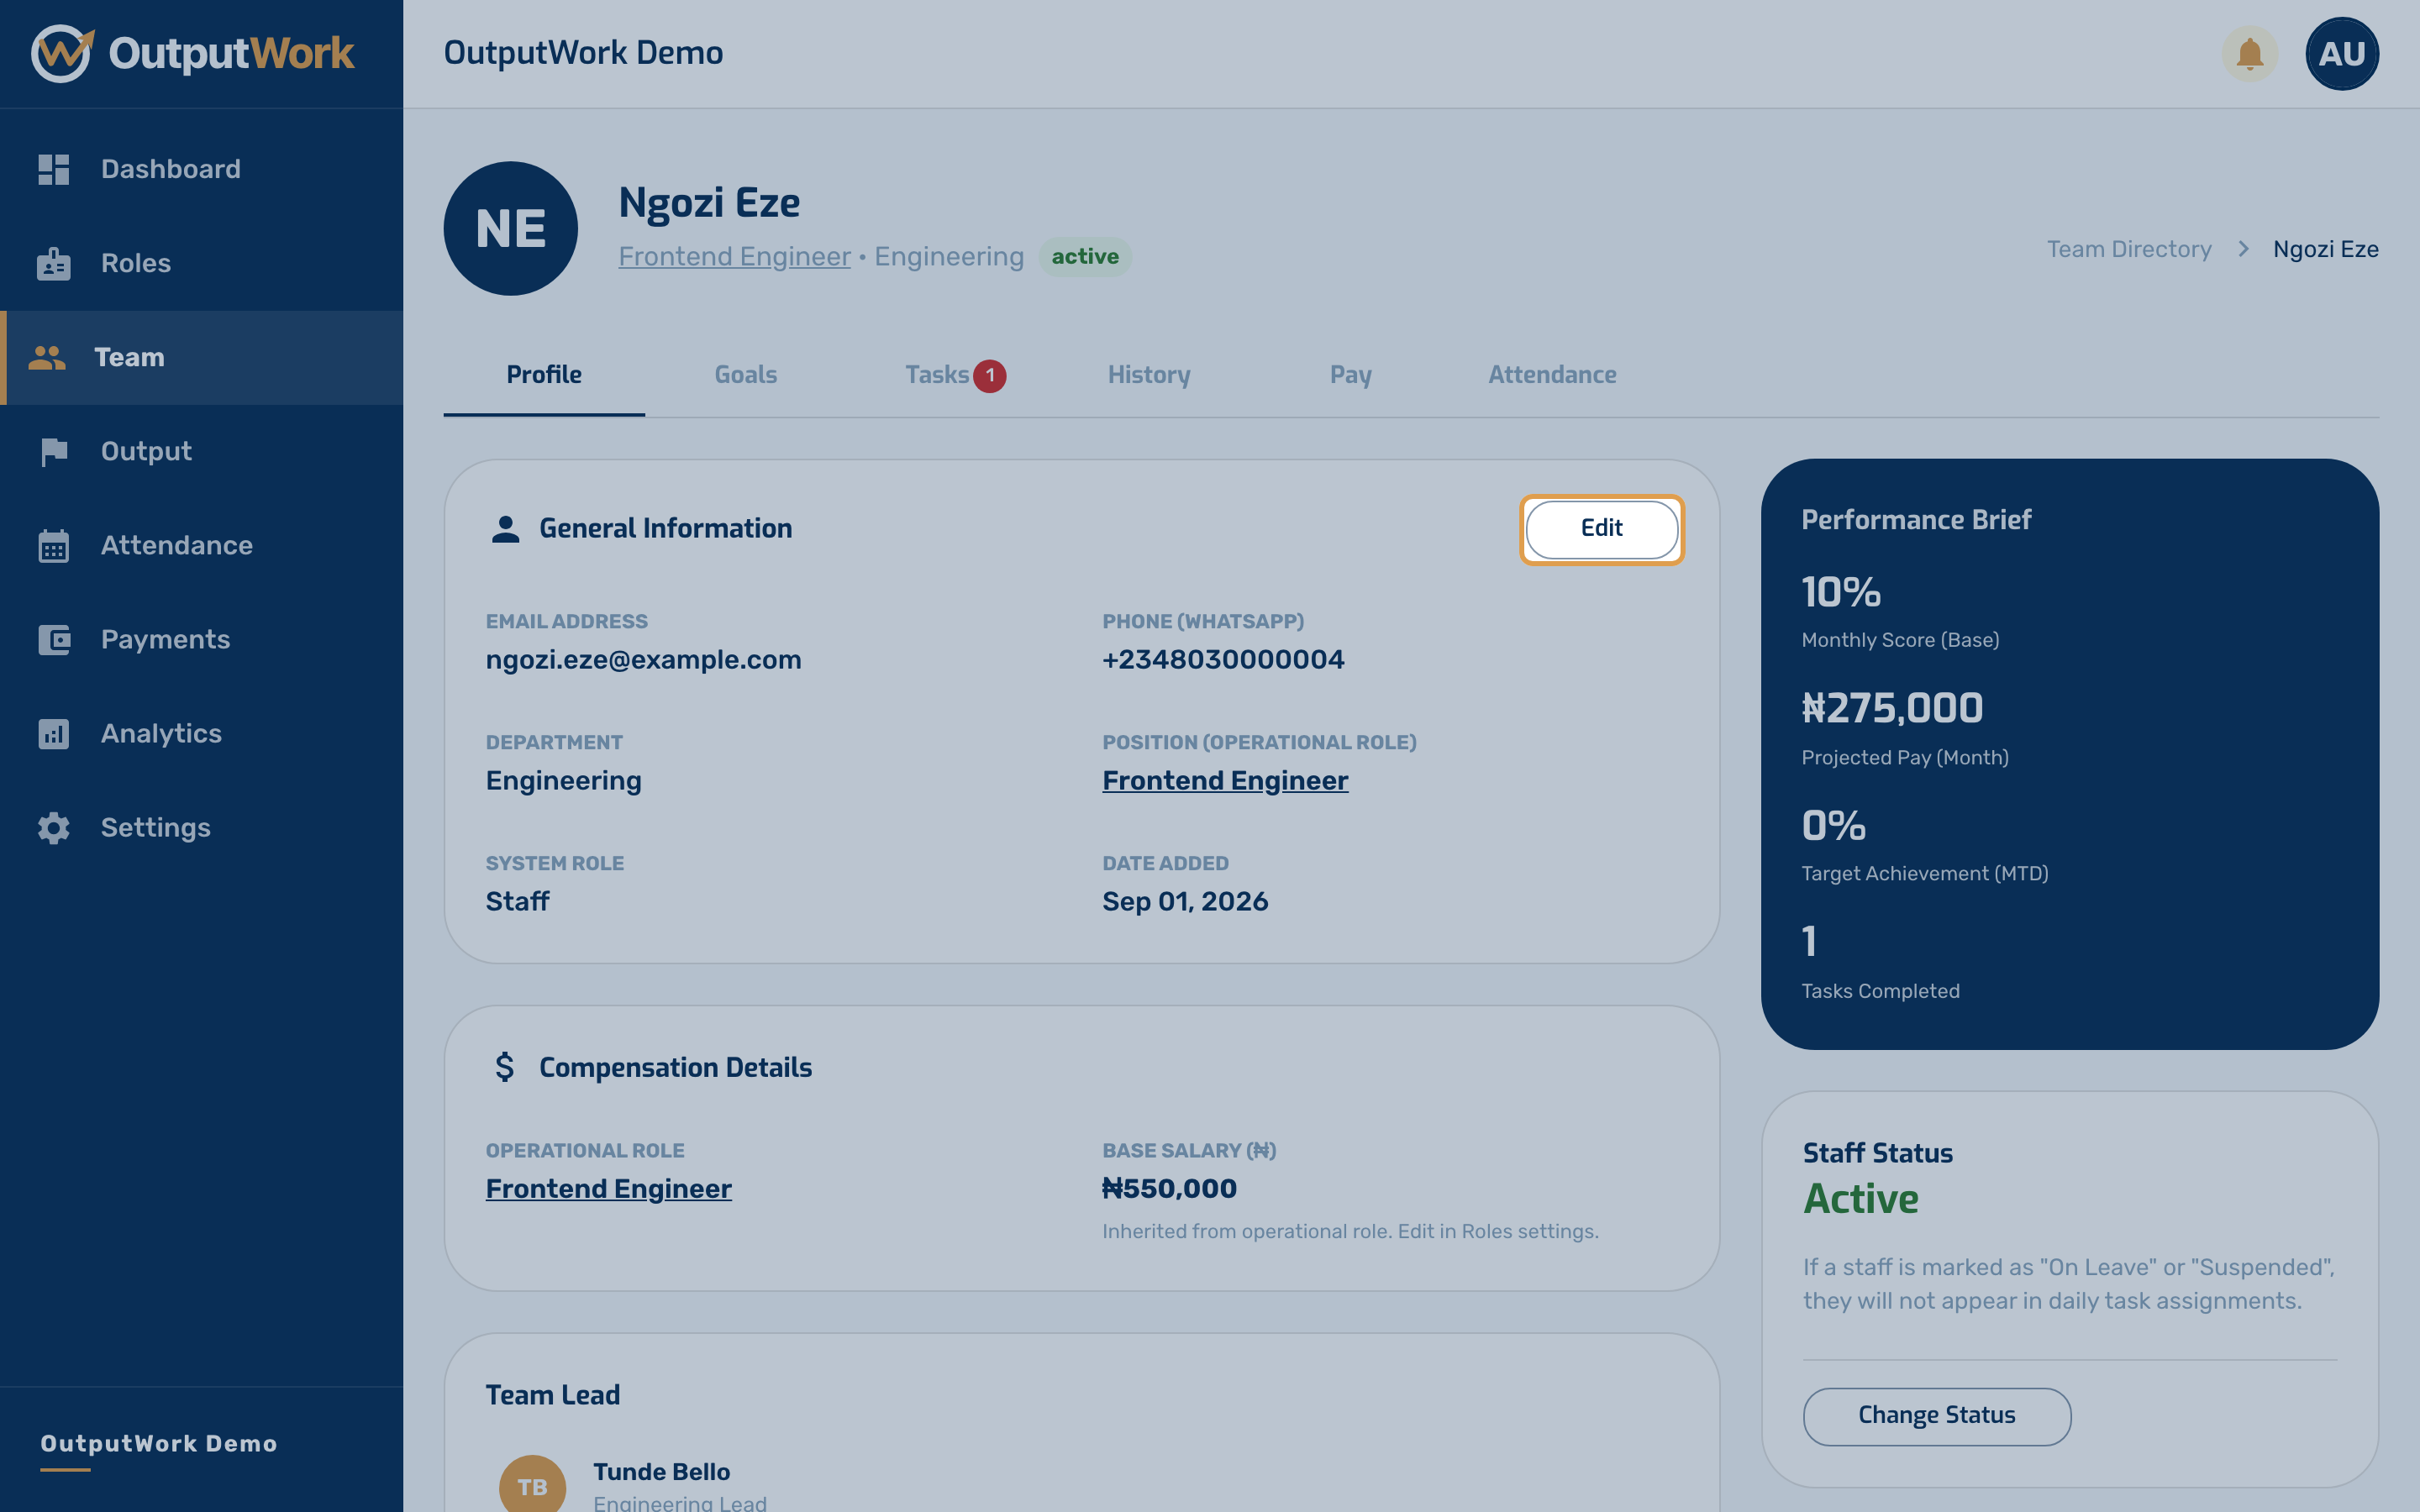This screenshot has width=2420, height=1512.
Task: Switch to the Profile tab
Action: (544, 375)
